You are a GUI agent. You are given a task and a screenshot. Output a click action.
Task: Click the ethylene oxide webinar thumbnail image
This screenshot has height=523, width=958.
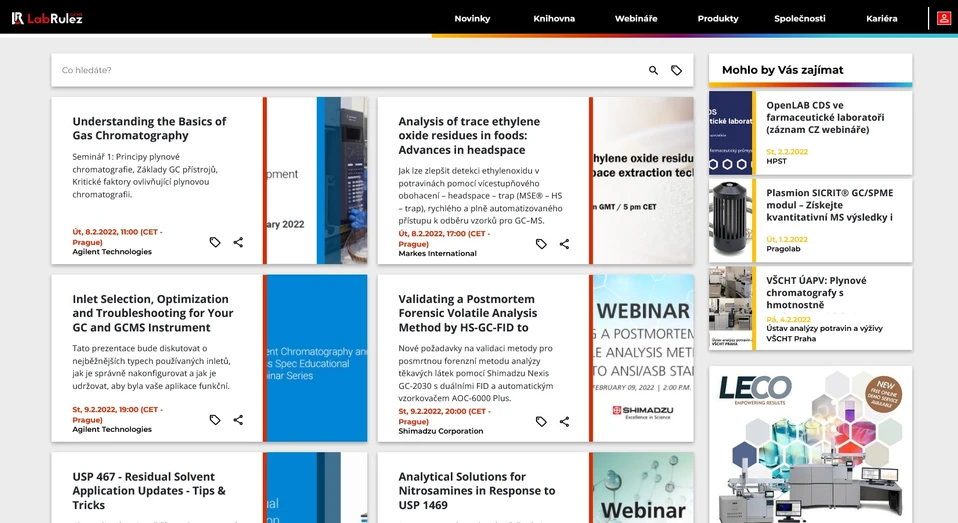pyautogui.click(x=643, y=180)
